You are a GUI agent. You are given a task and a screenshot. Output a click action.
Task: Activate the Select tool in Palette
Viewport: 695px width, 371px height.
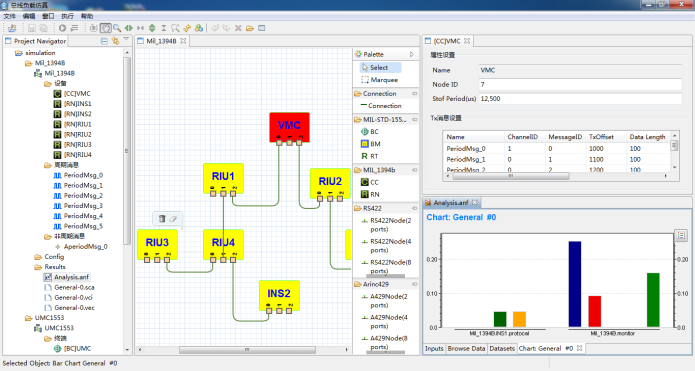pyautogui.click(x=380, y=67)
